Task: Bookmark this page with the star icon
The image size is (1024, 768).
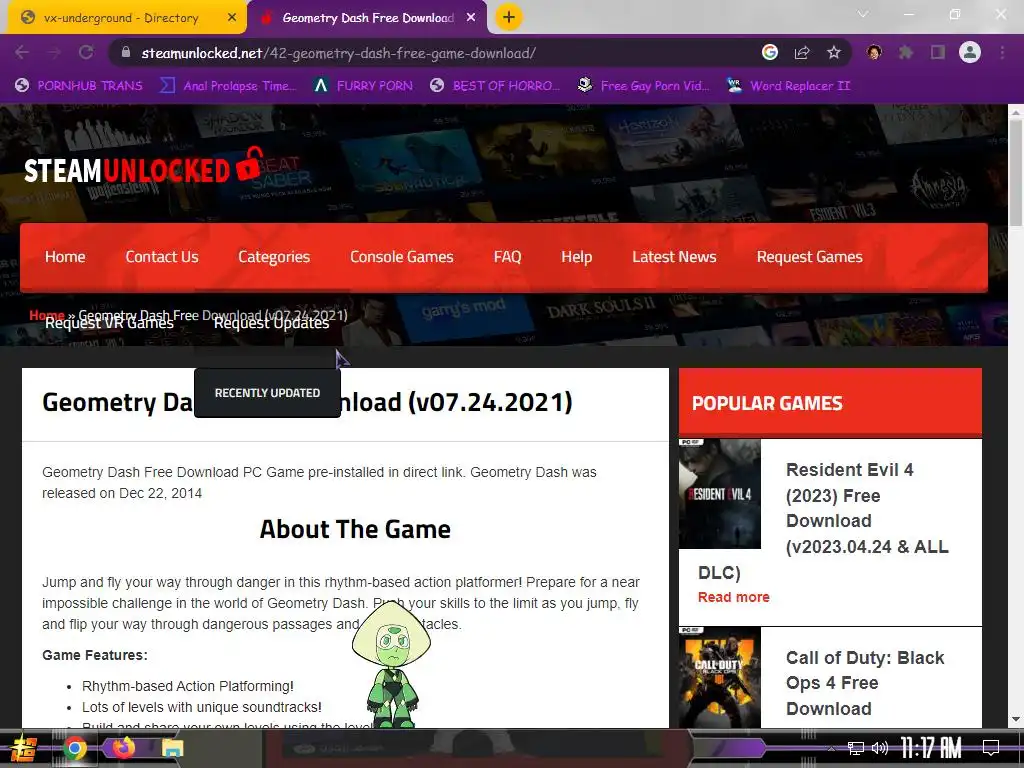Action: click(834, 53)
